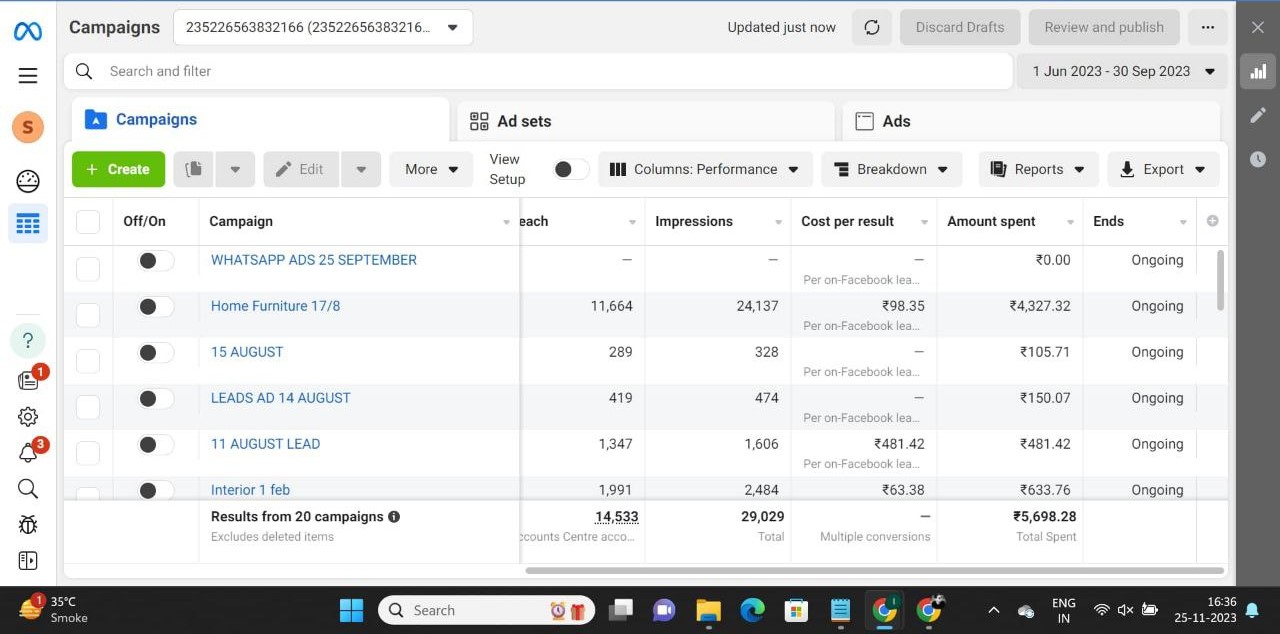Duplicate campaign using the copy icon
This screenshot has width=1280, height=634.
[x=193, y=169]
